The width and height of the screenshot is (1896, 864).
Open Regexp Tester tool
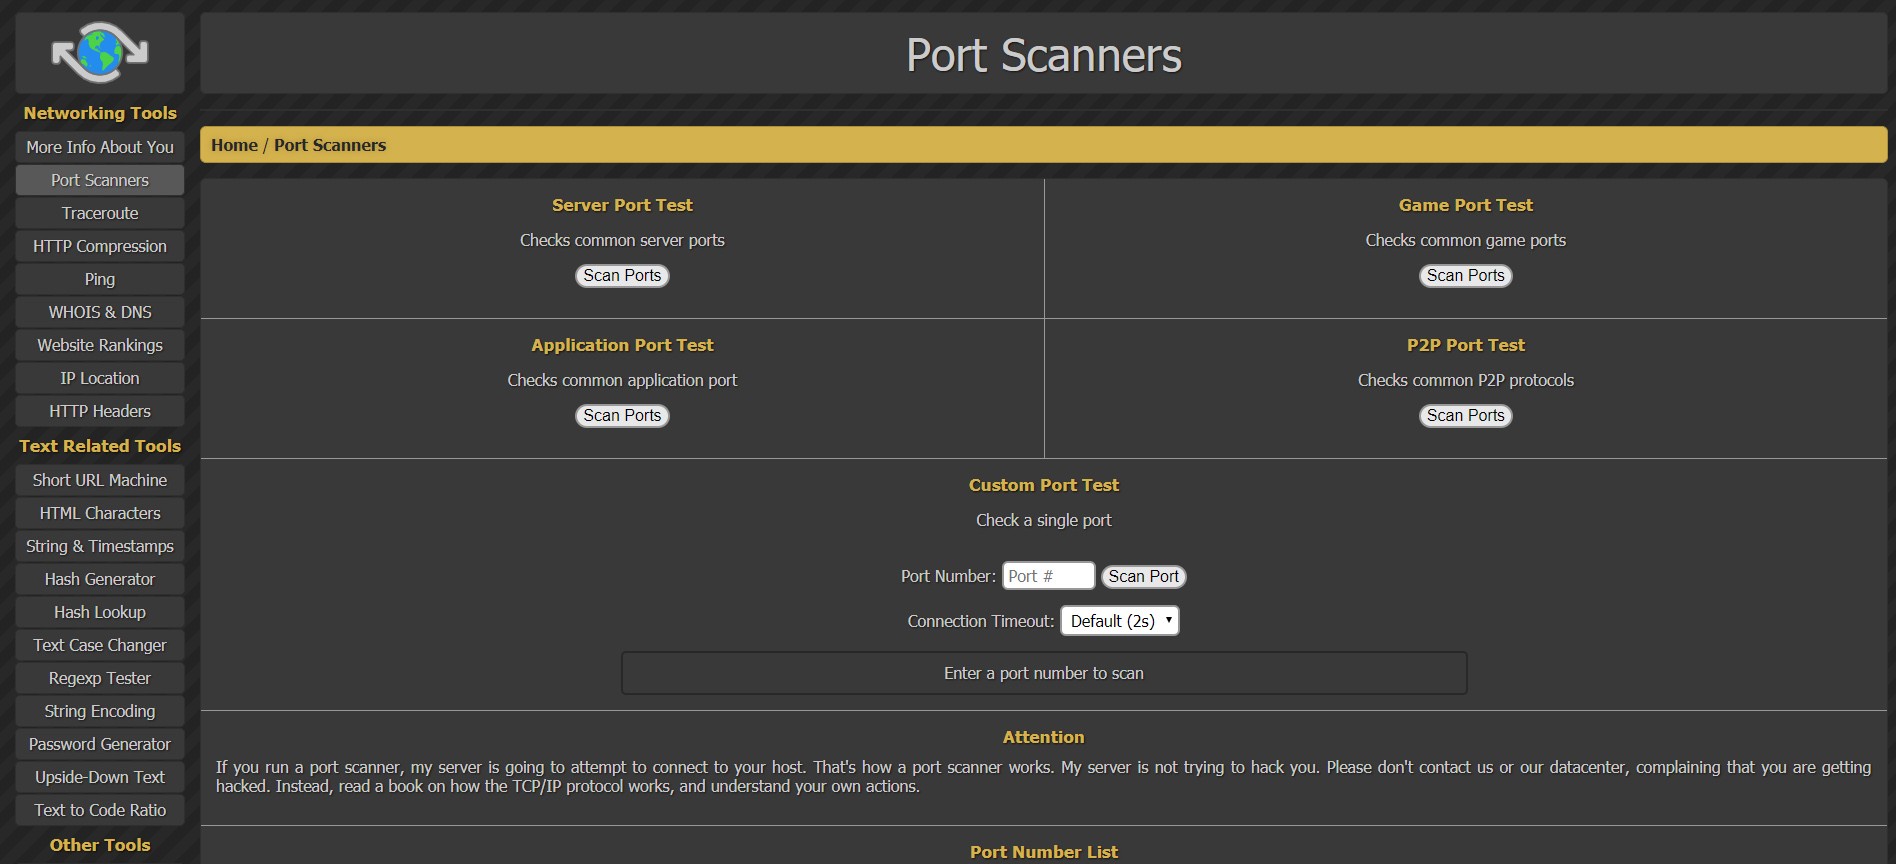[100, 678]
